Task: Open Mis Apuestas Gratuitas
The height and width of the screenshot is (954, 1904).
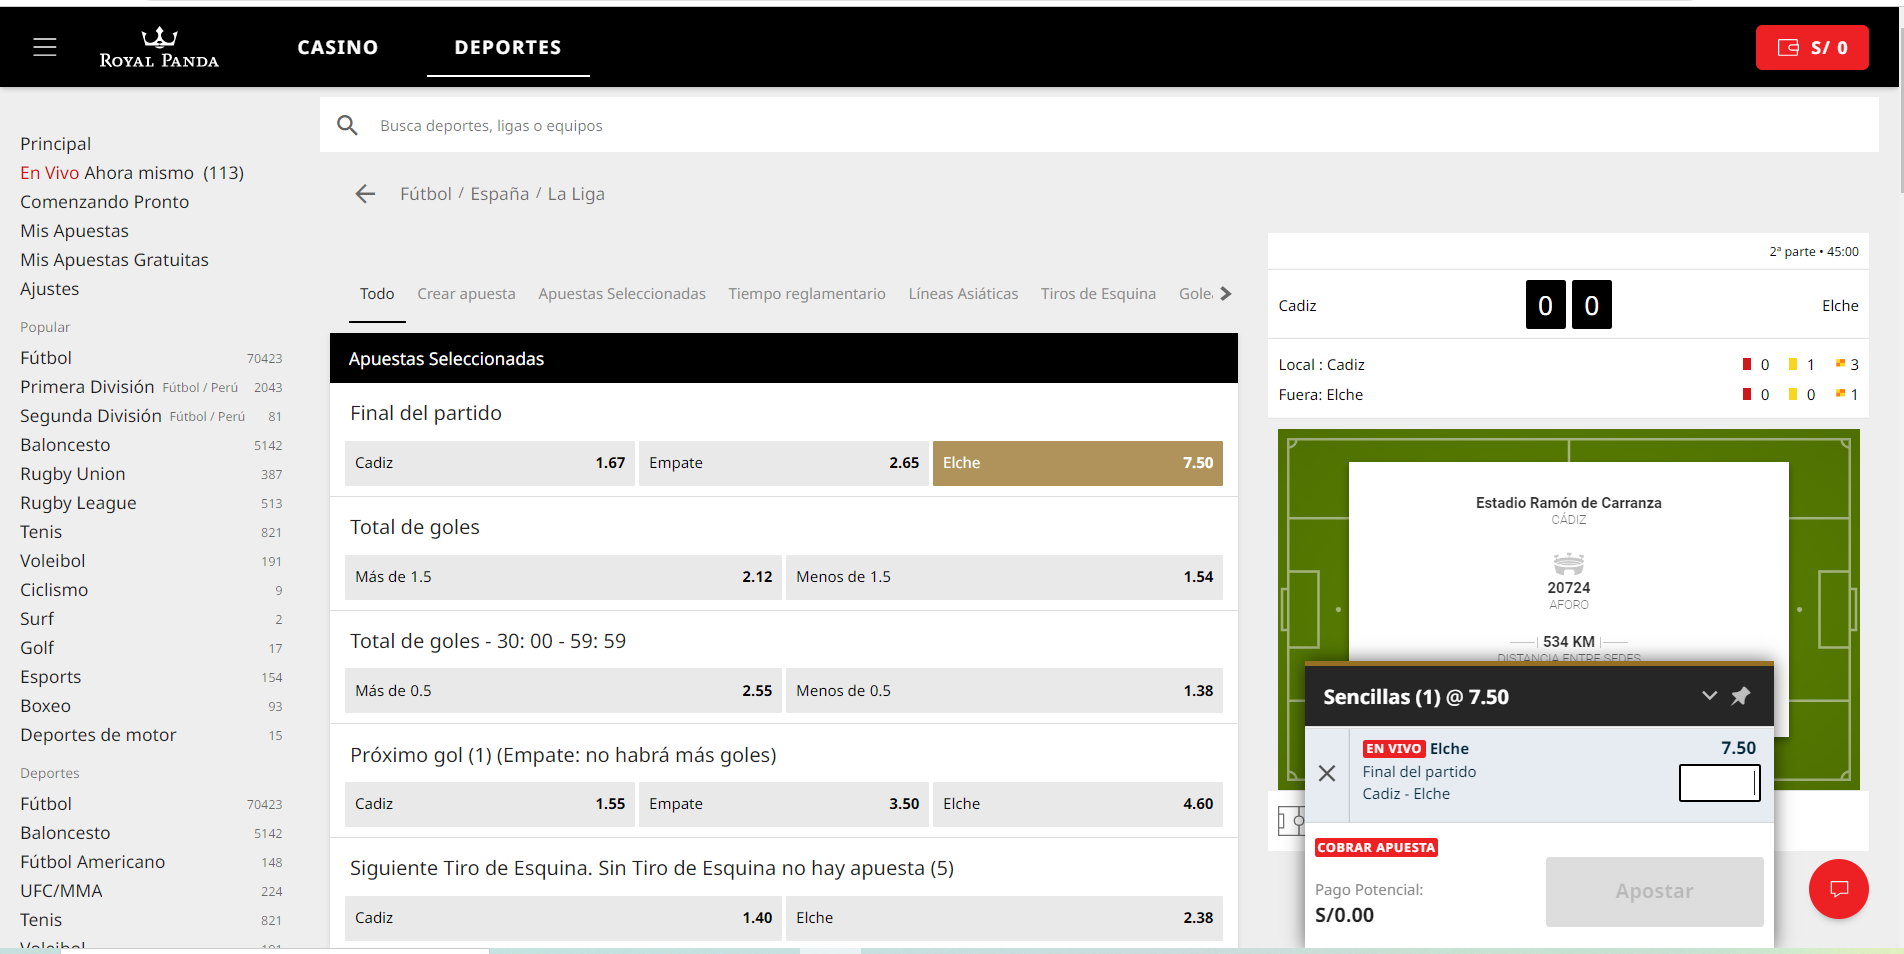Action: (115, 260)
